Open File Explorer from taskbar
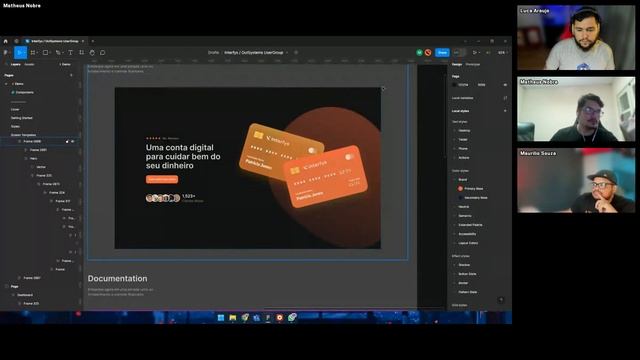 point(233,318)
